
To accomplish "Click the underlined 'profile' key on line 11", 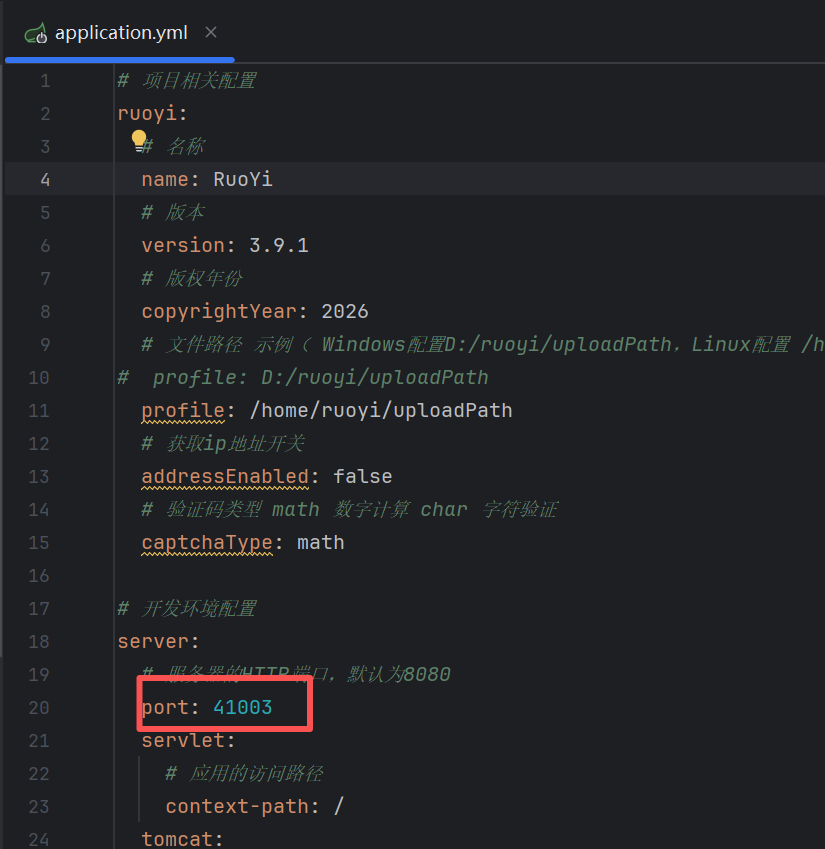I will (x=183, y=411).
